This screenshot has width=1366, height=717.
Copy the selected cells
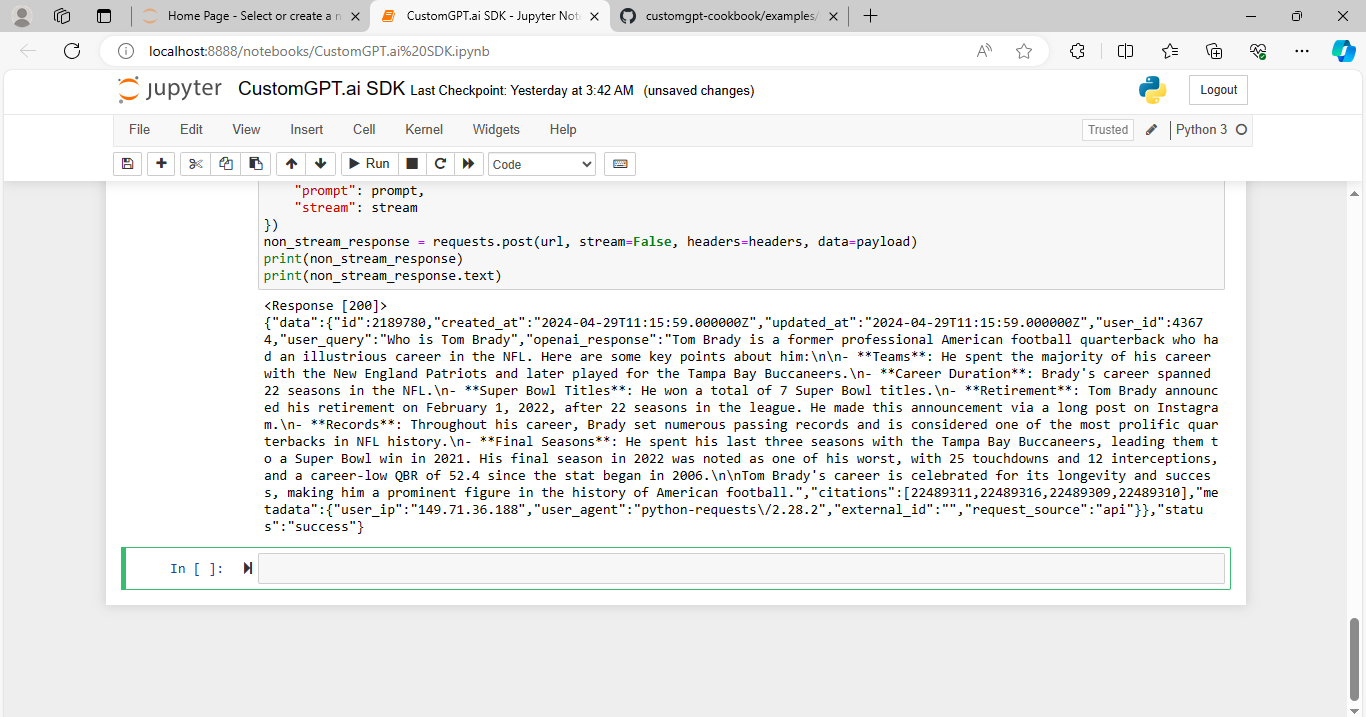click(227, 163)
